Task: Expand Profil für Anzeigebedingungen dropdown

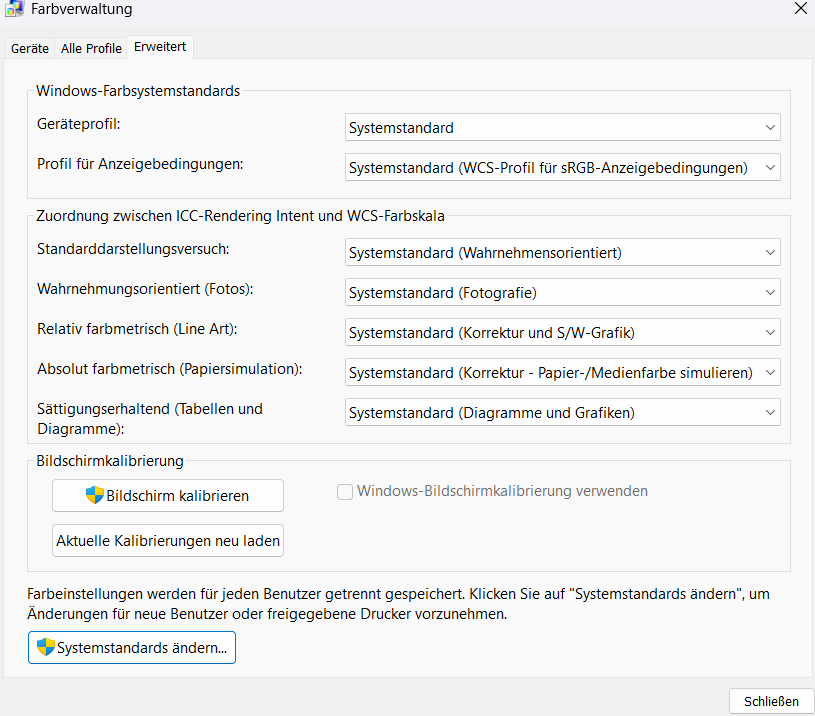Action: [562, 167]
